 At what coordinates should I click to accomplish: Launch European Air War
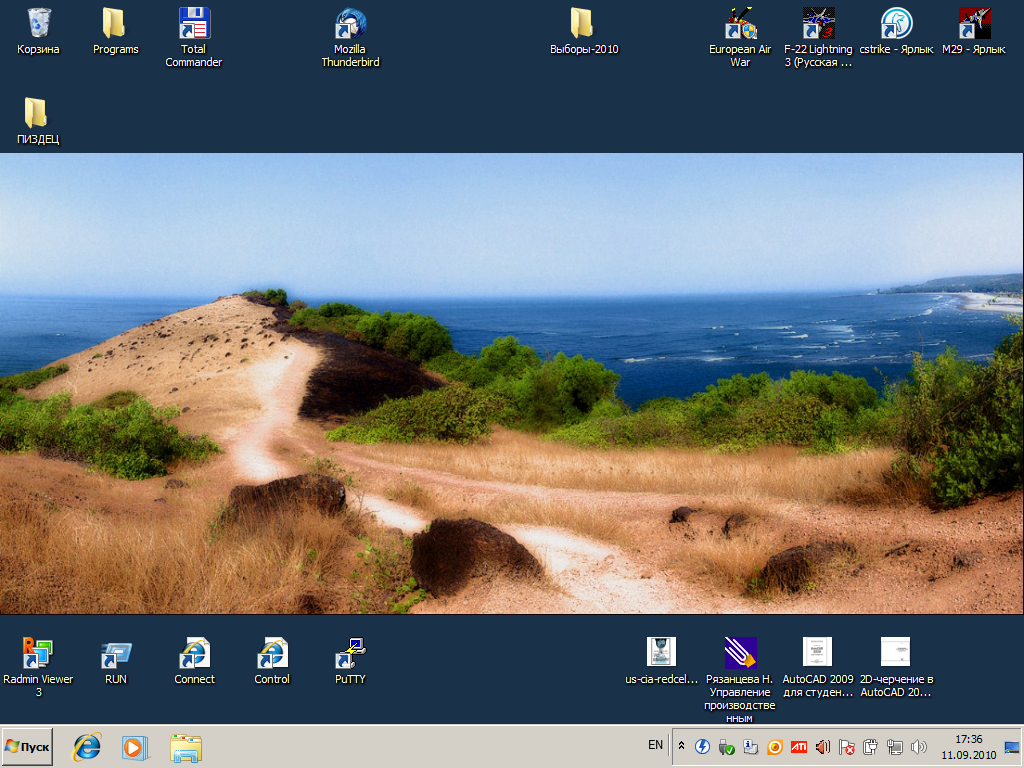coord(739,22)
